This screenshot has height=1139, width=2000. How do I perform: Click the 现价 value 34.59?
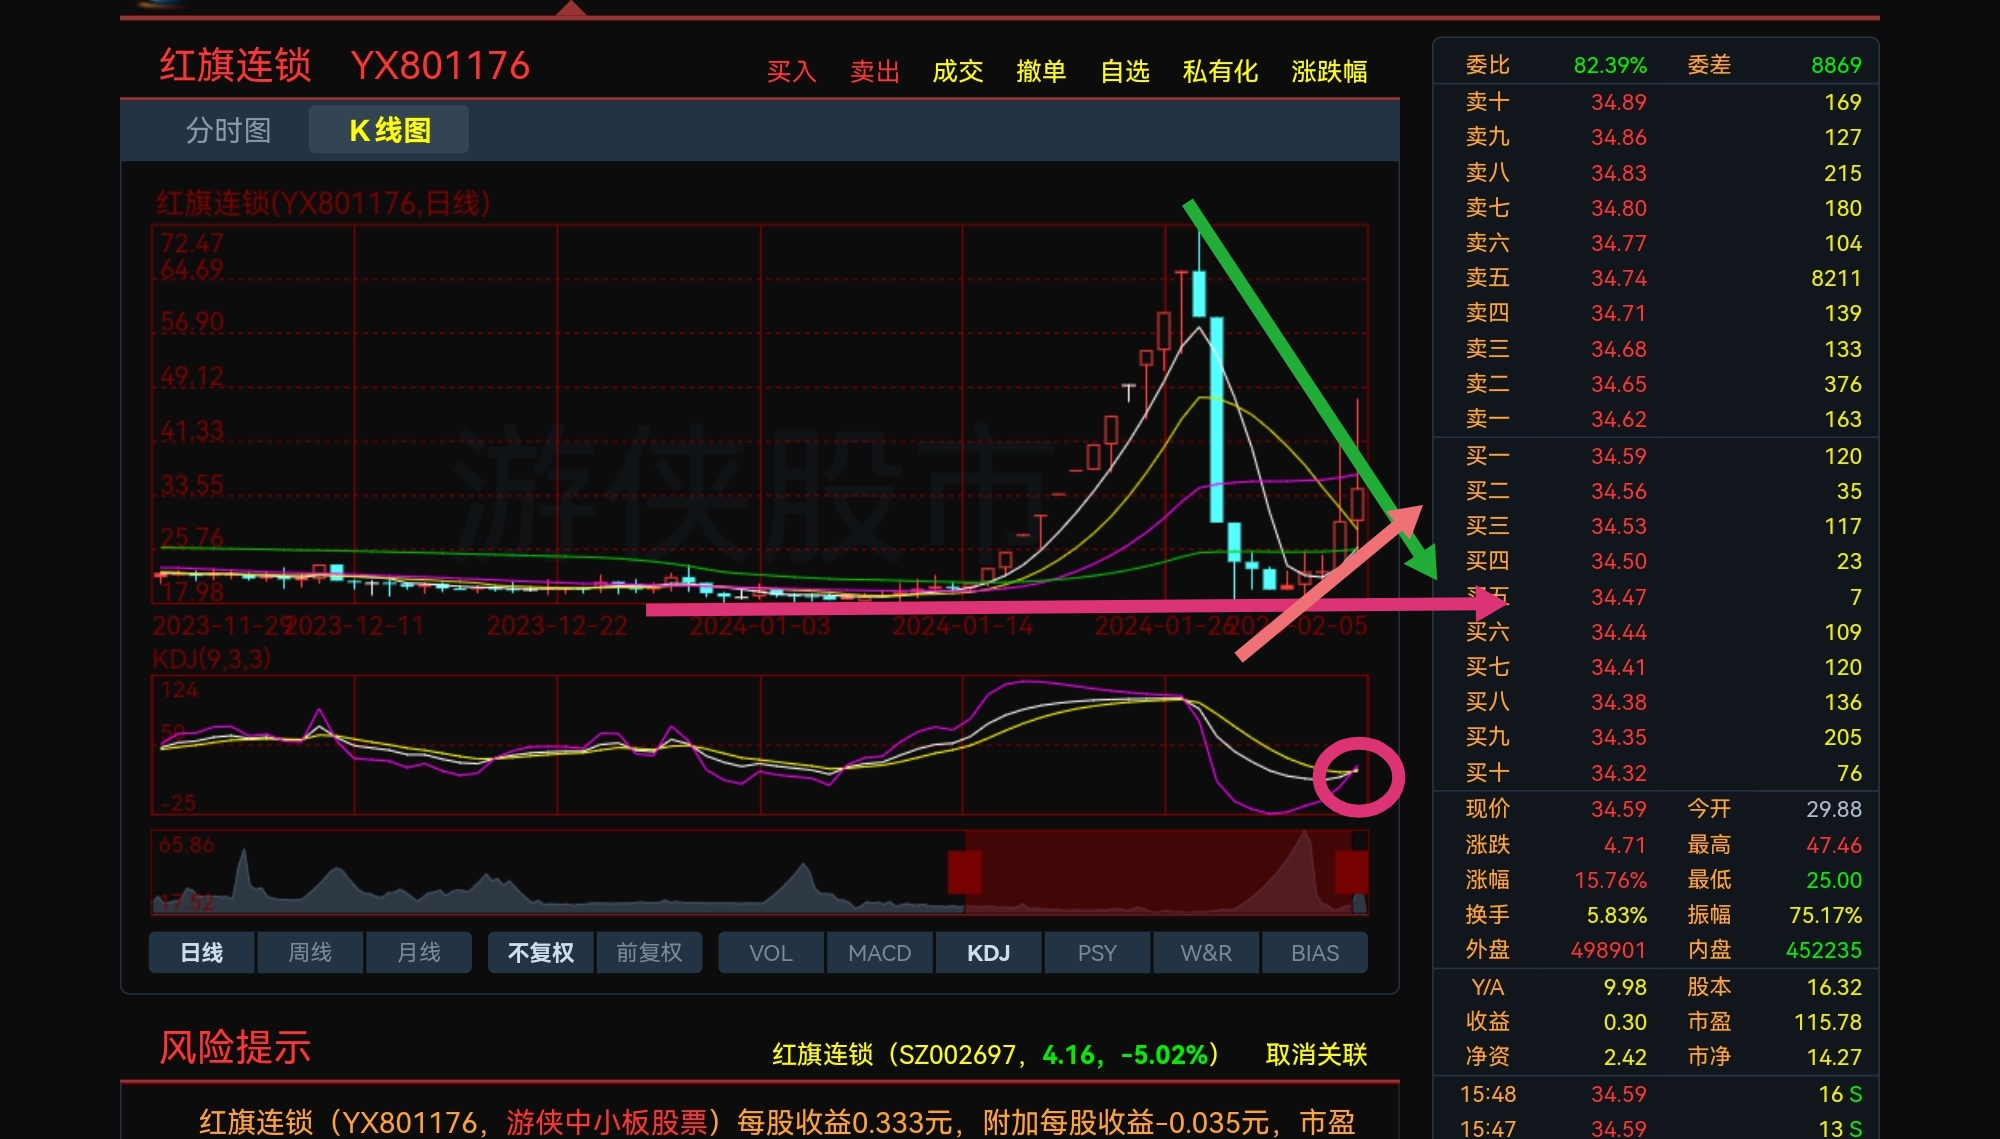(1618, 809)
